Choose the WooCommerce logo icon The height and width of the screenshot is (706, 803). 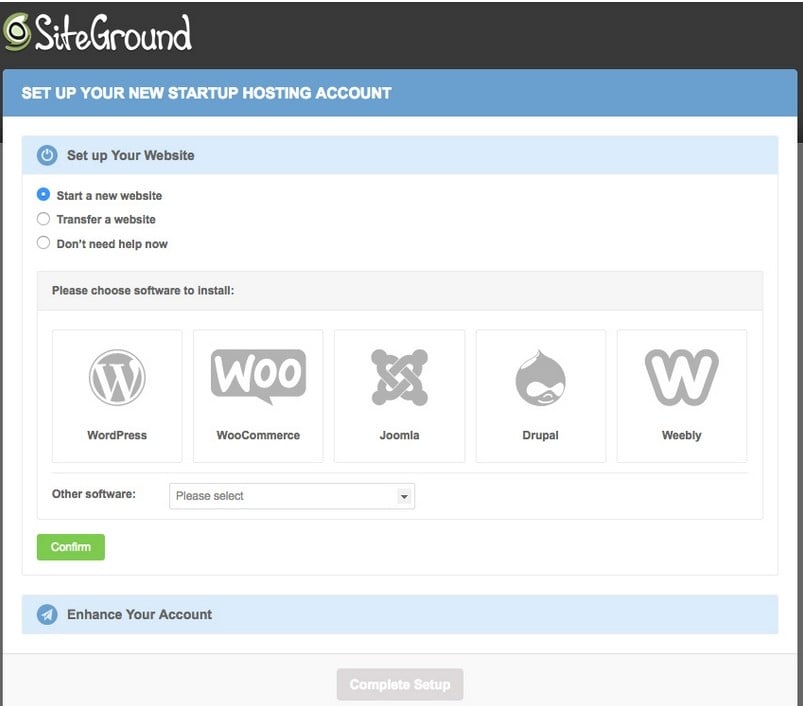coord(258,376)
